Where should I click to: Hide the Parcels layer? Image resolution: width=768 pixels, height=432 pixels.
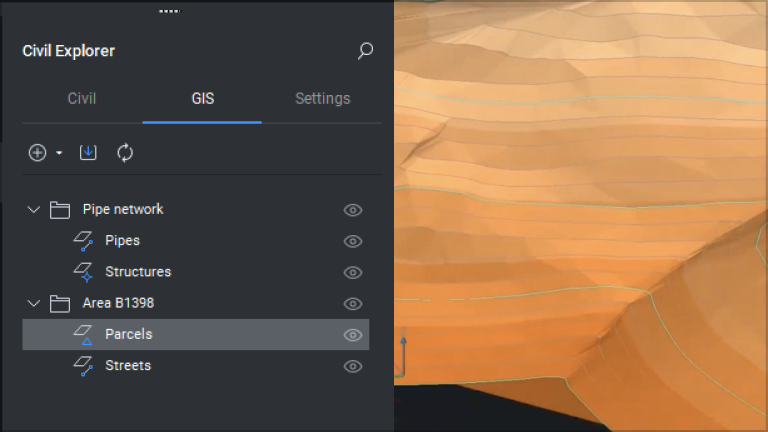tap(353, 335)
